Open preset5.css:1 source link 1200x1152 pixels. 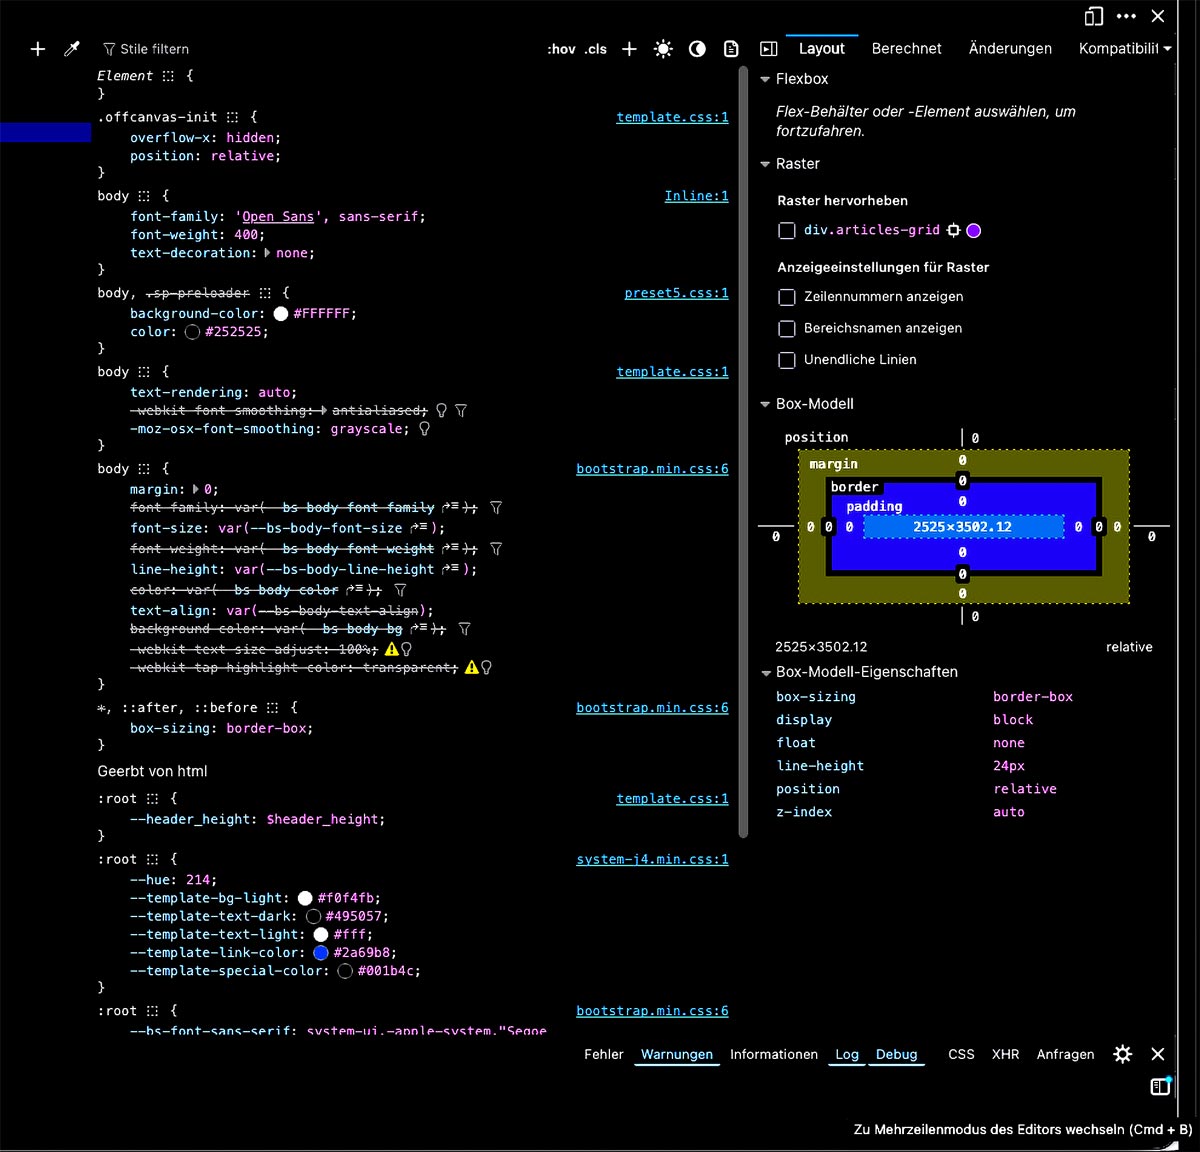point(676,293)
